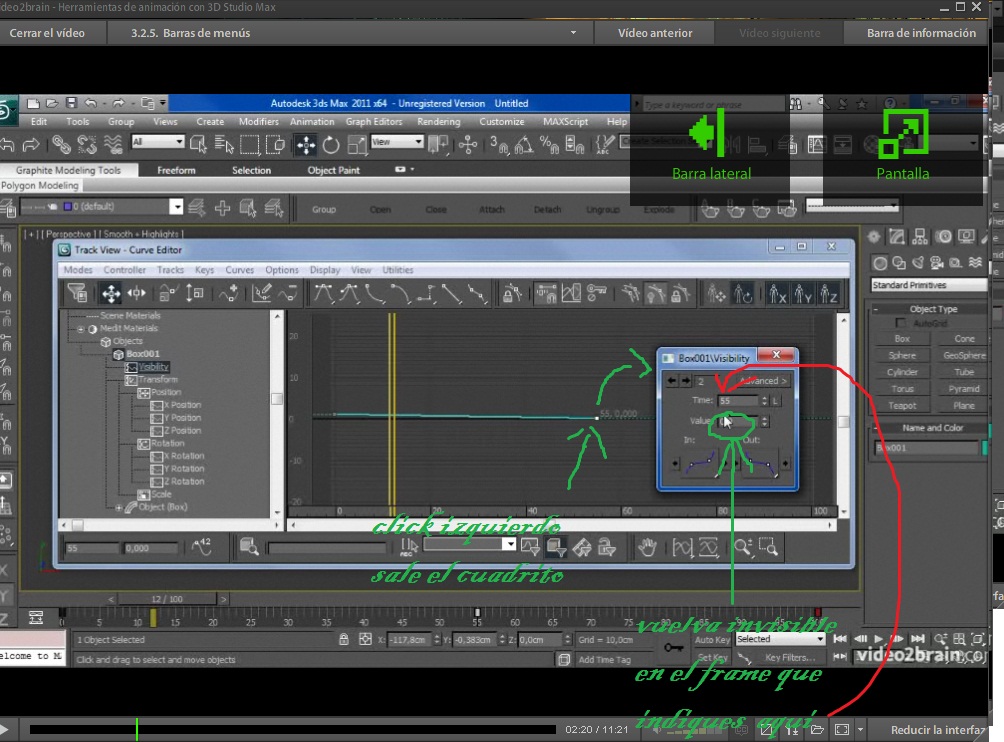Open the All selection filter dropdown
Viewport: 1004px width, 742px height.
pos(158,141)
